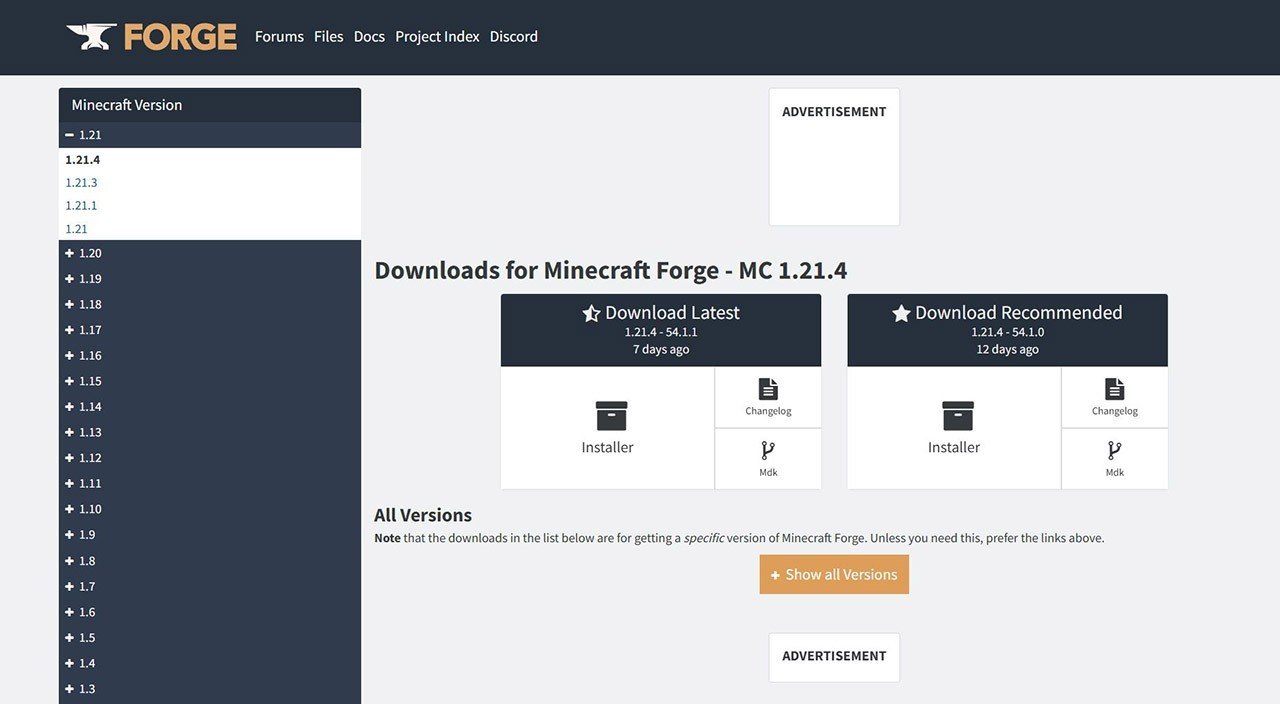This screenshot has height=704, width=1280.
Task: Collapse the 1.21 version group
Action: pyautogui.click(x=210, y=135)
